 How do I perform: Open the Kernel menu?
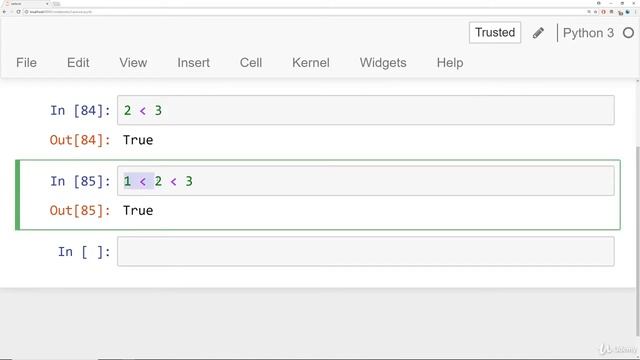coord(311,63)
